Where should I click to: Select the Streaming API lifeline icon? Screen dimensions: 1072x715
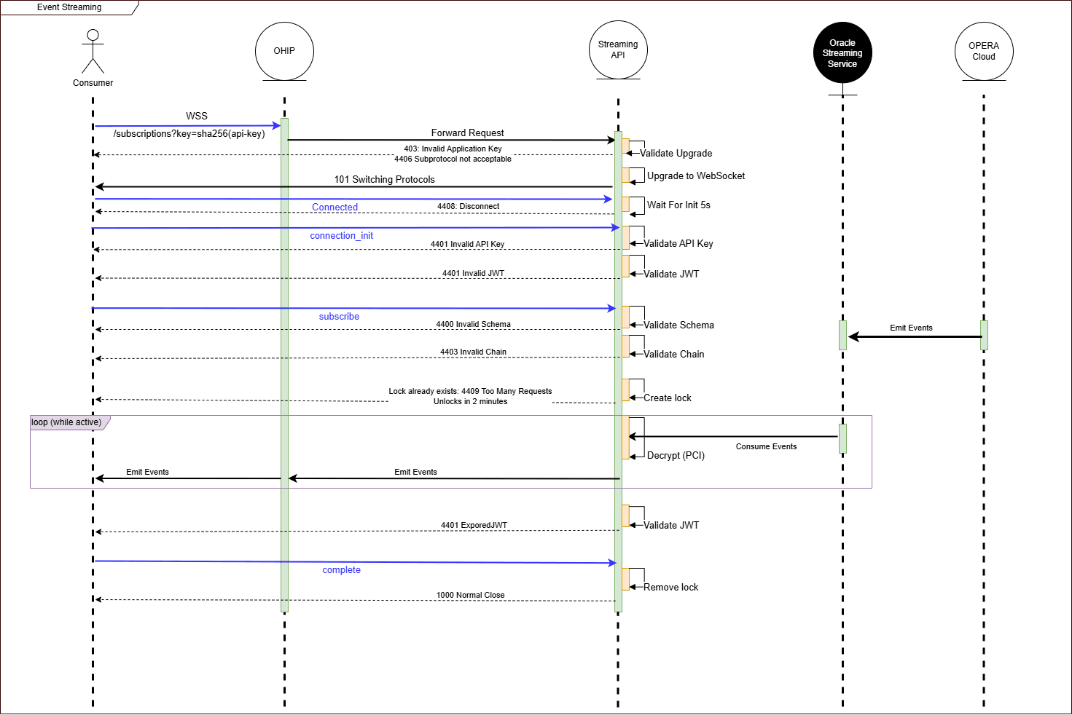[617, 50]
